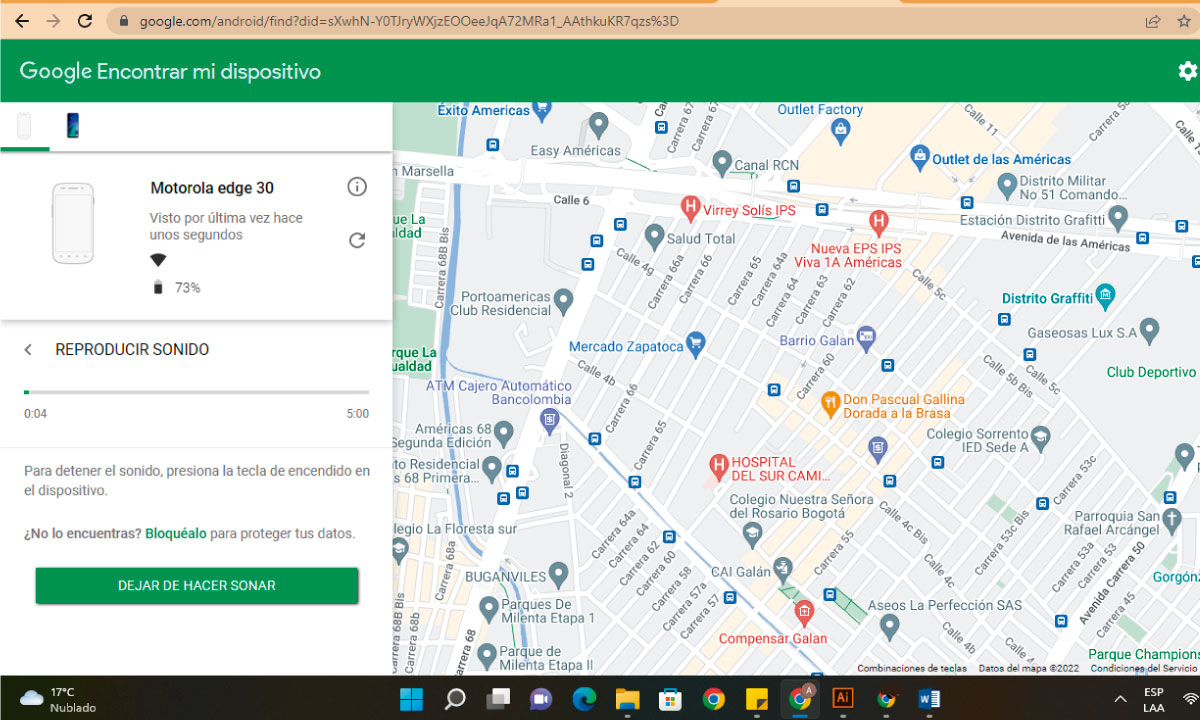Open Task View on taskbar
This screenshot has width=1200, height=720.
pyautogui.click(x=498, y=699)
